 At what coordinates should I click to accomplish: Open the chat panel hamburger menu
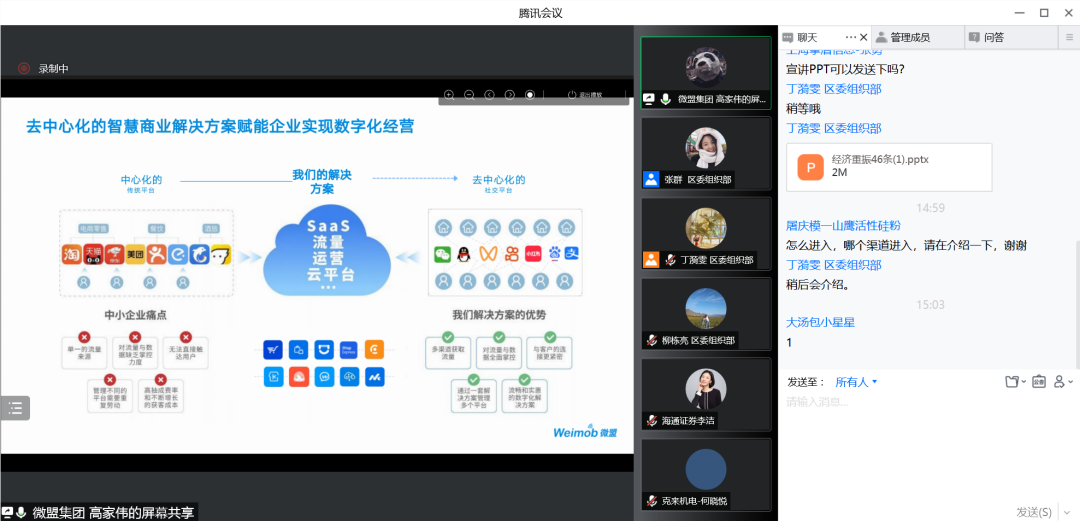(x=1069, y=38)
